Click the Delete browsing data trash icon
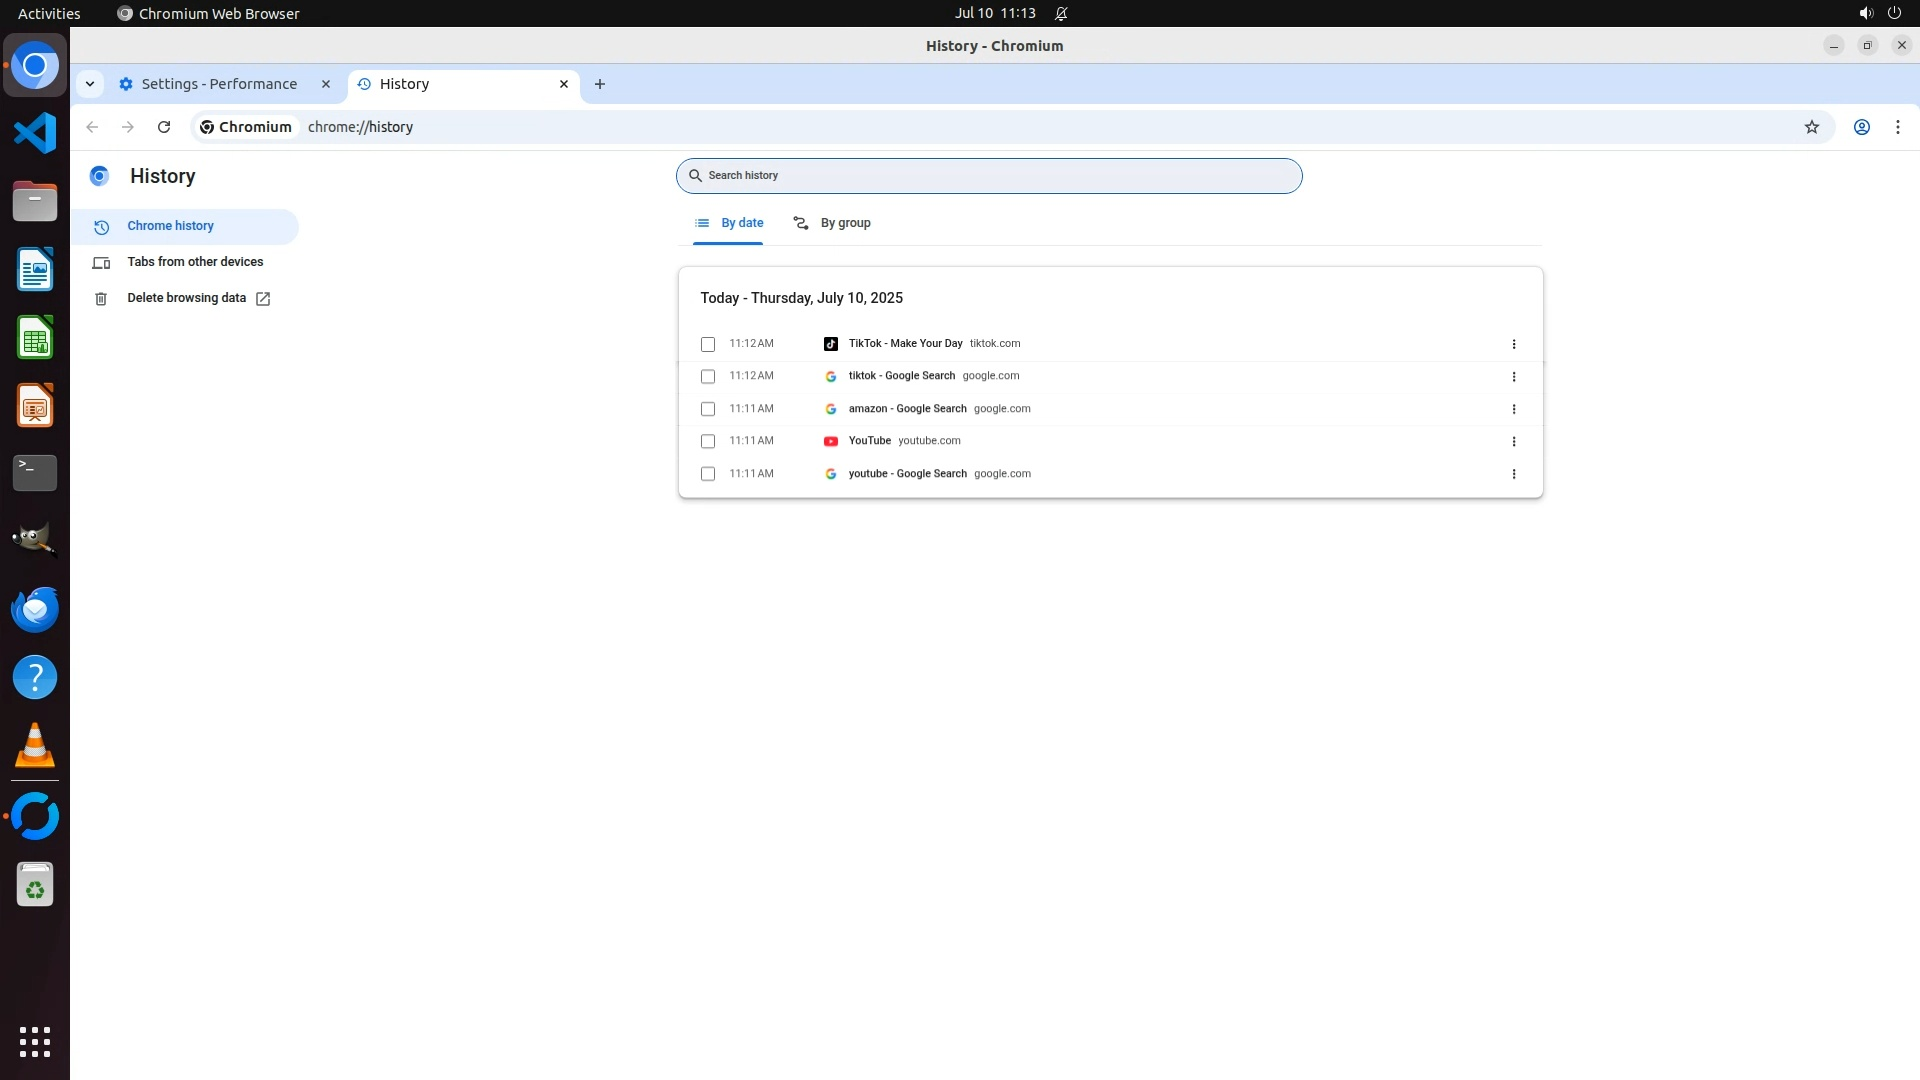The image size is (1920, 1080). point(101,299)
